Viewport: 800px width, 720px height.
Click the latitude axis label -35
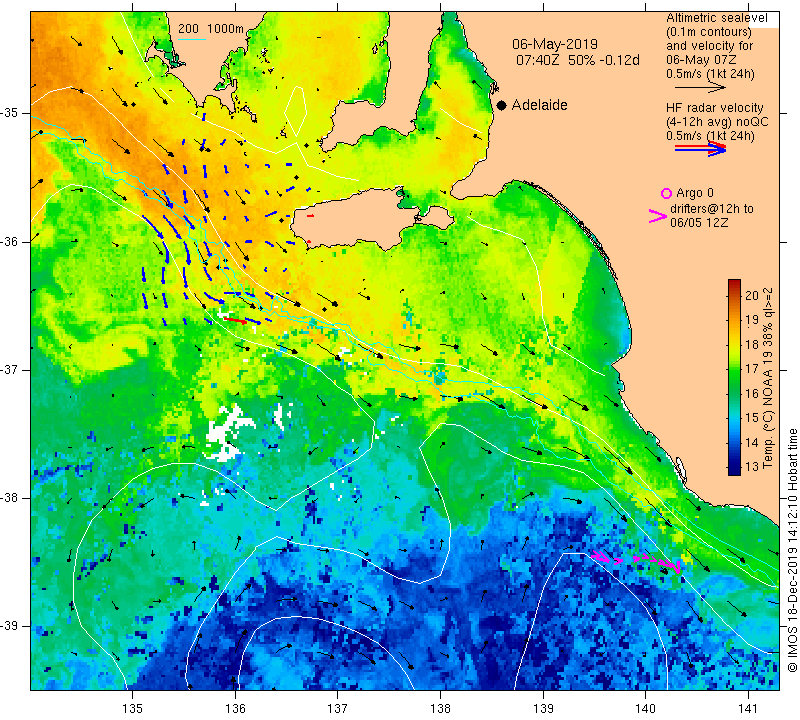8,113
